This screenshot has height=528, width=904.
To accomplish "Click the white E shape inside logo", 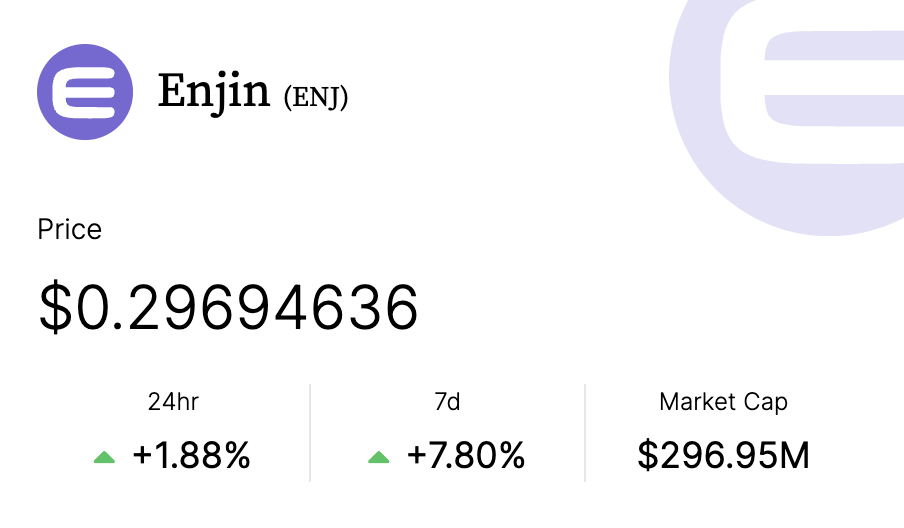I will [x=84, y=92].
